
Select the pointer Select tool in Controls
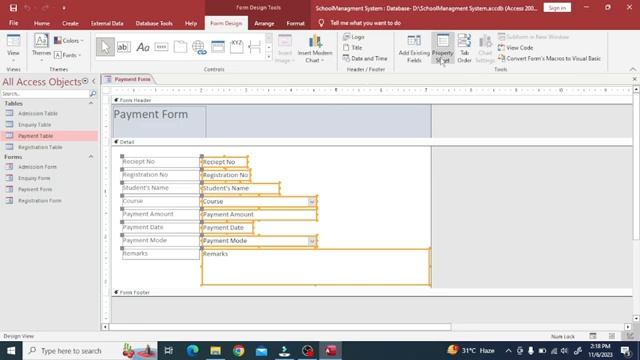pos(105,47)
